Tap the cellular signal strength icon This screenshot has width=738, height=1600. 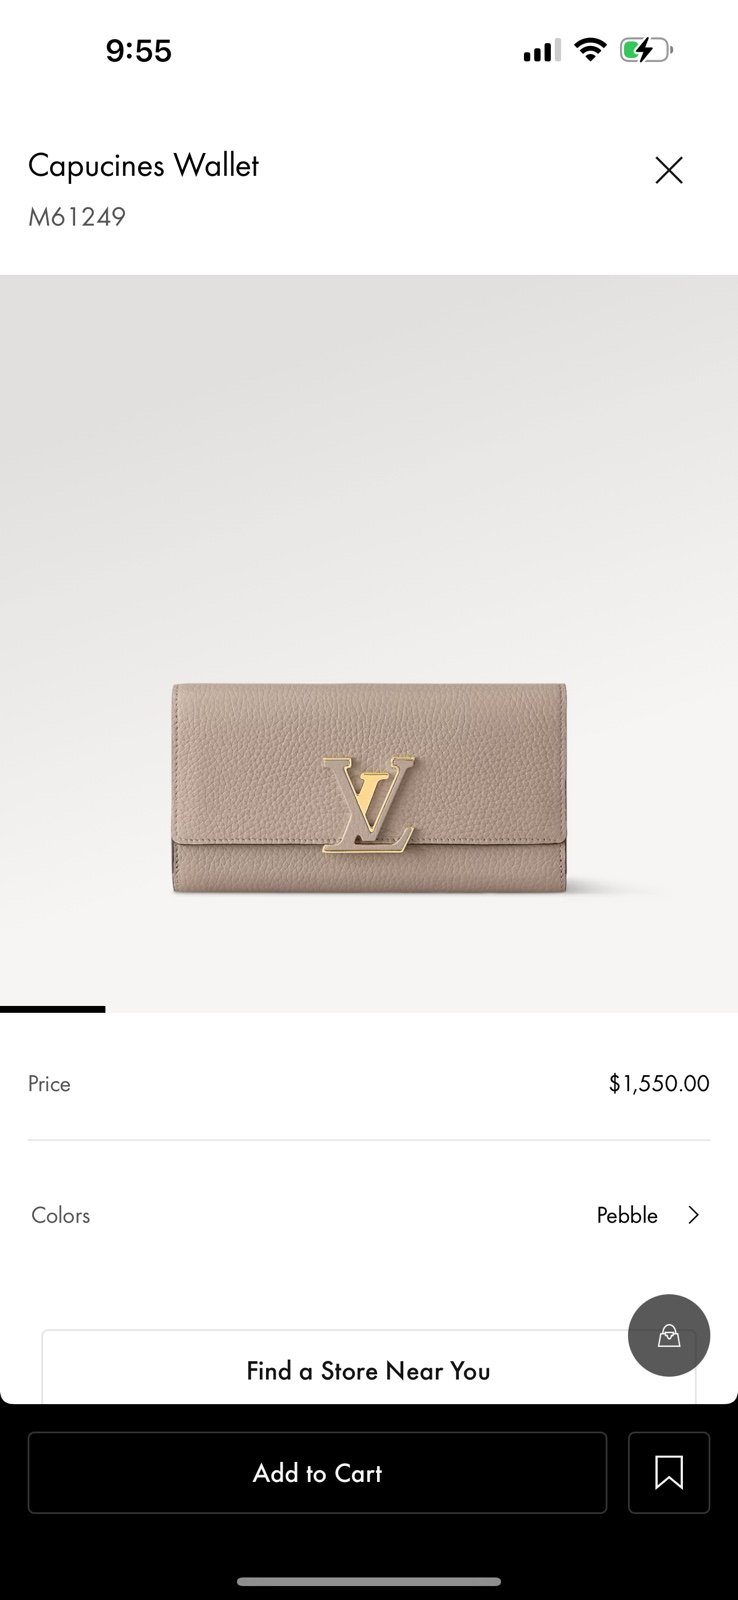(x=542, y=50)
